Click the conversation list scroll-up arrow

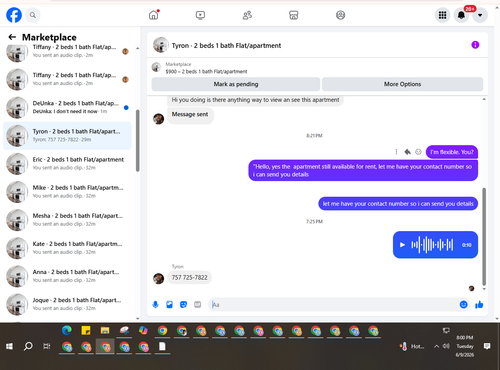[137, 49]
